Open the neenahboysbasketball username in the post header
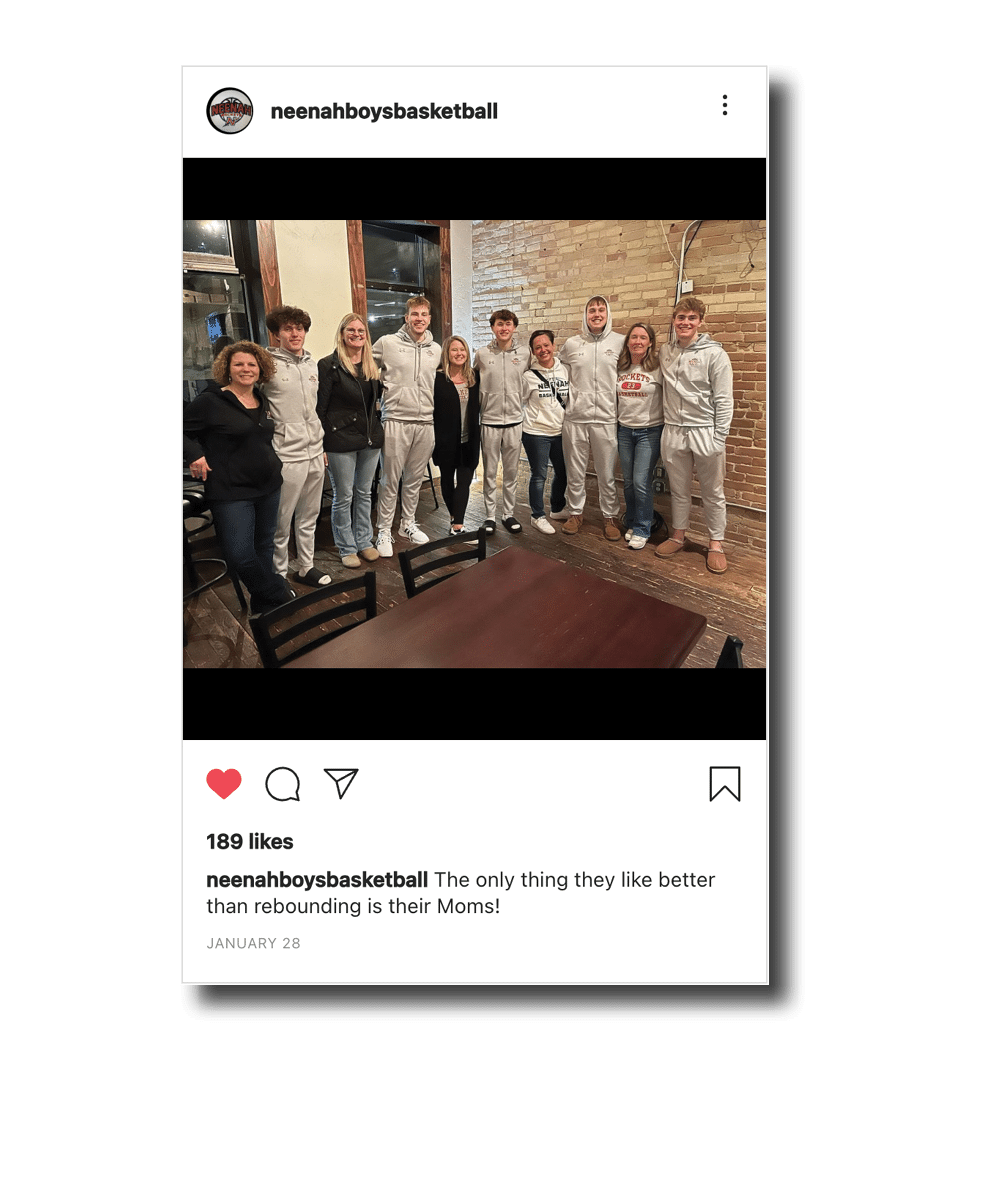Viewport: 996px width, 1177px height. pyautogui.click(x=384, y=111)
